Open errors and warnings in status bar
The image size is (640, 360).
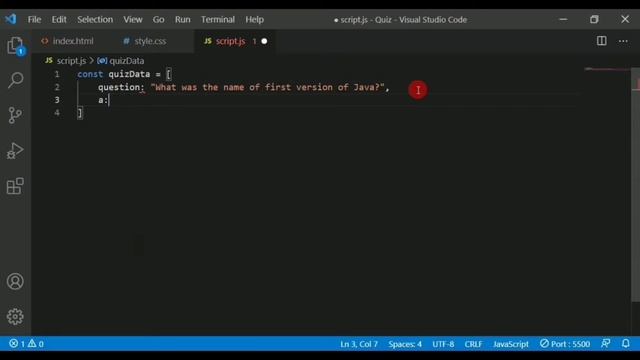coord(27,344)
